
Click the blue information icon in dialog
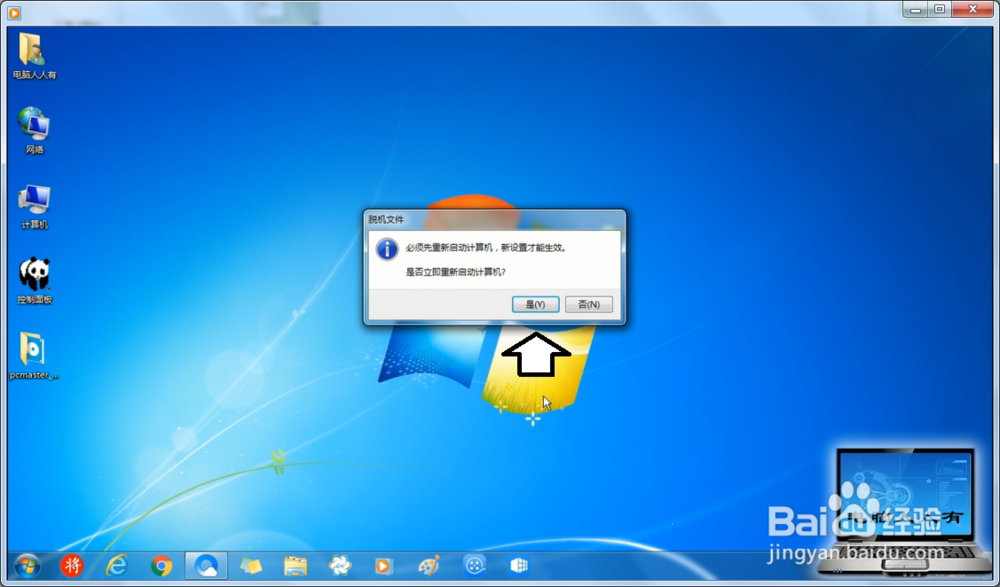(387, 249)
